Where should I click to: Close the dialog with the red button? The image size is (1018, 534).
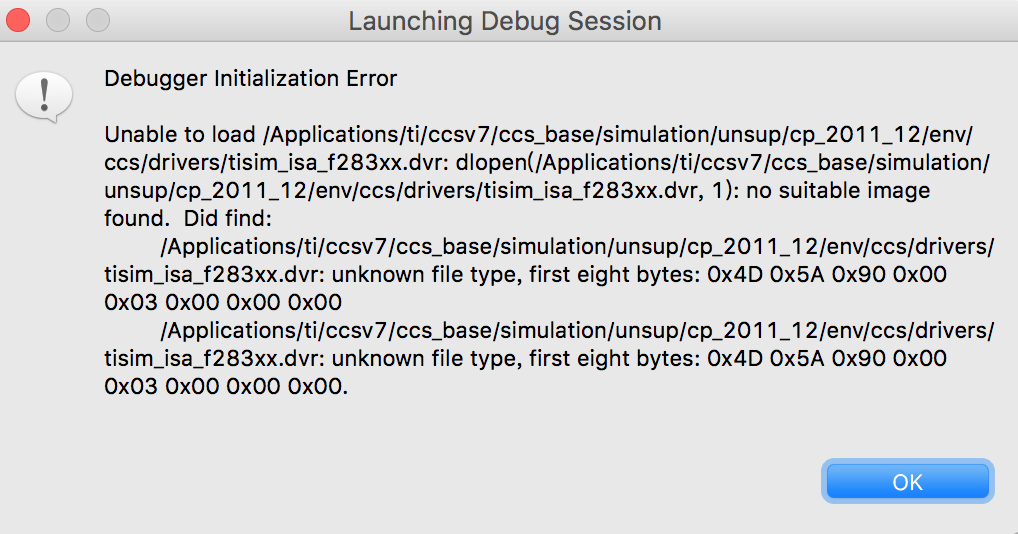click(20, 20)
